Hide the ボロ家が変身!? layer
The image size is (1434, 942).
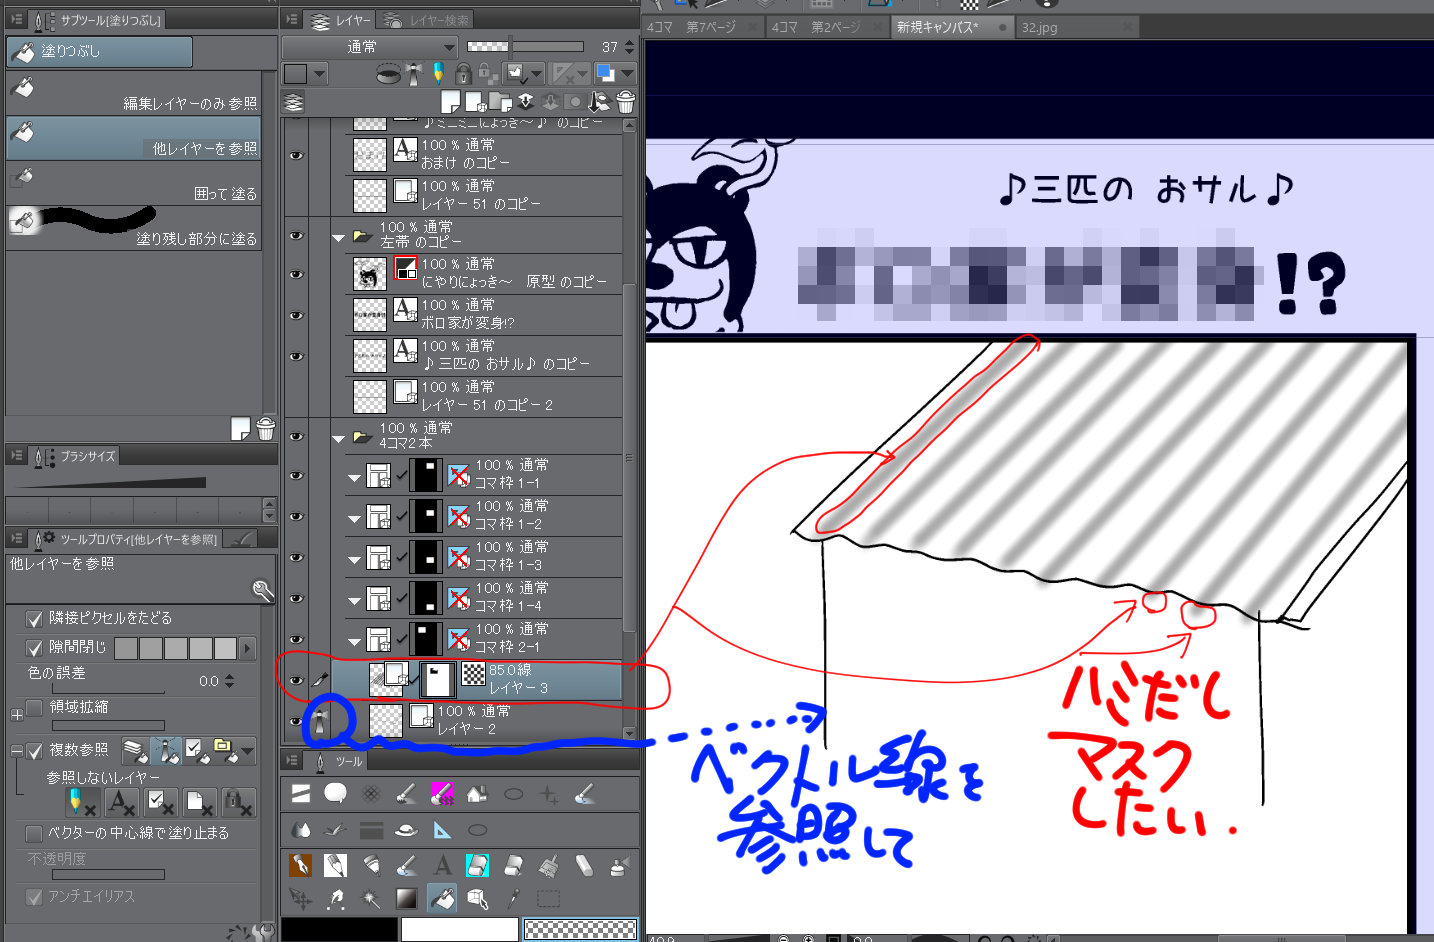296,315
